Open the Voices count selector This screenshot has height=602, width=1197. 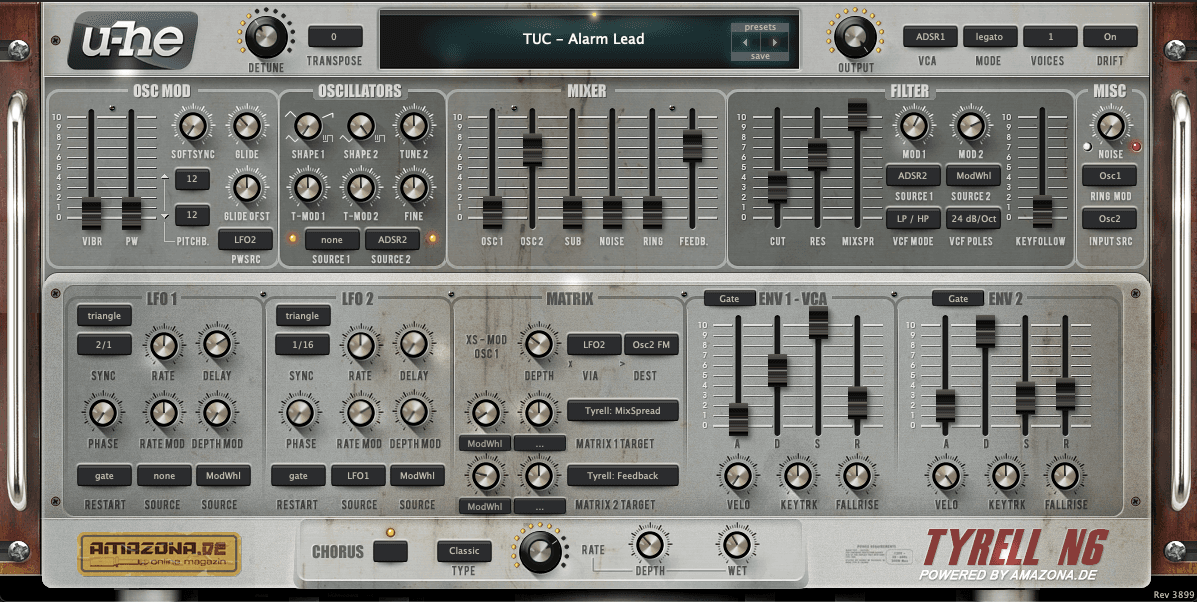[x=1050, y=37]
